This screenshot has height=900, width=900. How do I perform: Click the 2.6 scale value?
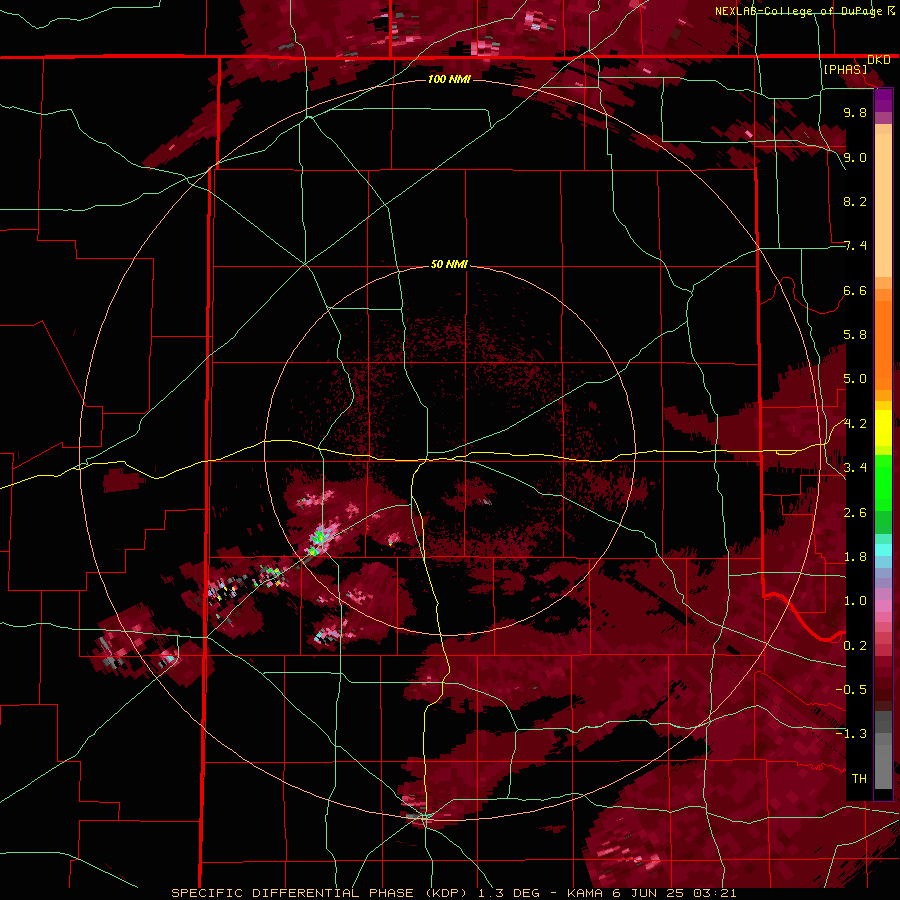[x=855, y=513]
